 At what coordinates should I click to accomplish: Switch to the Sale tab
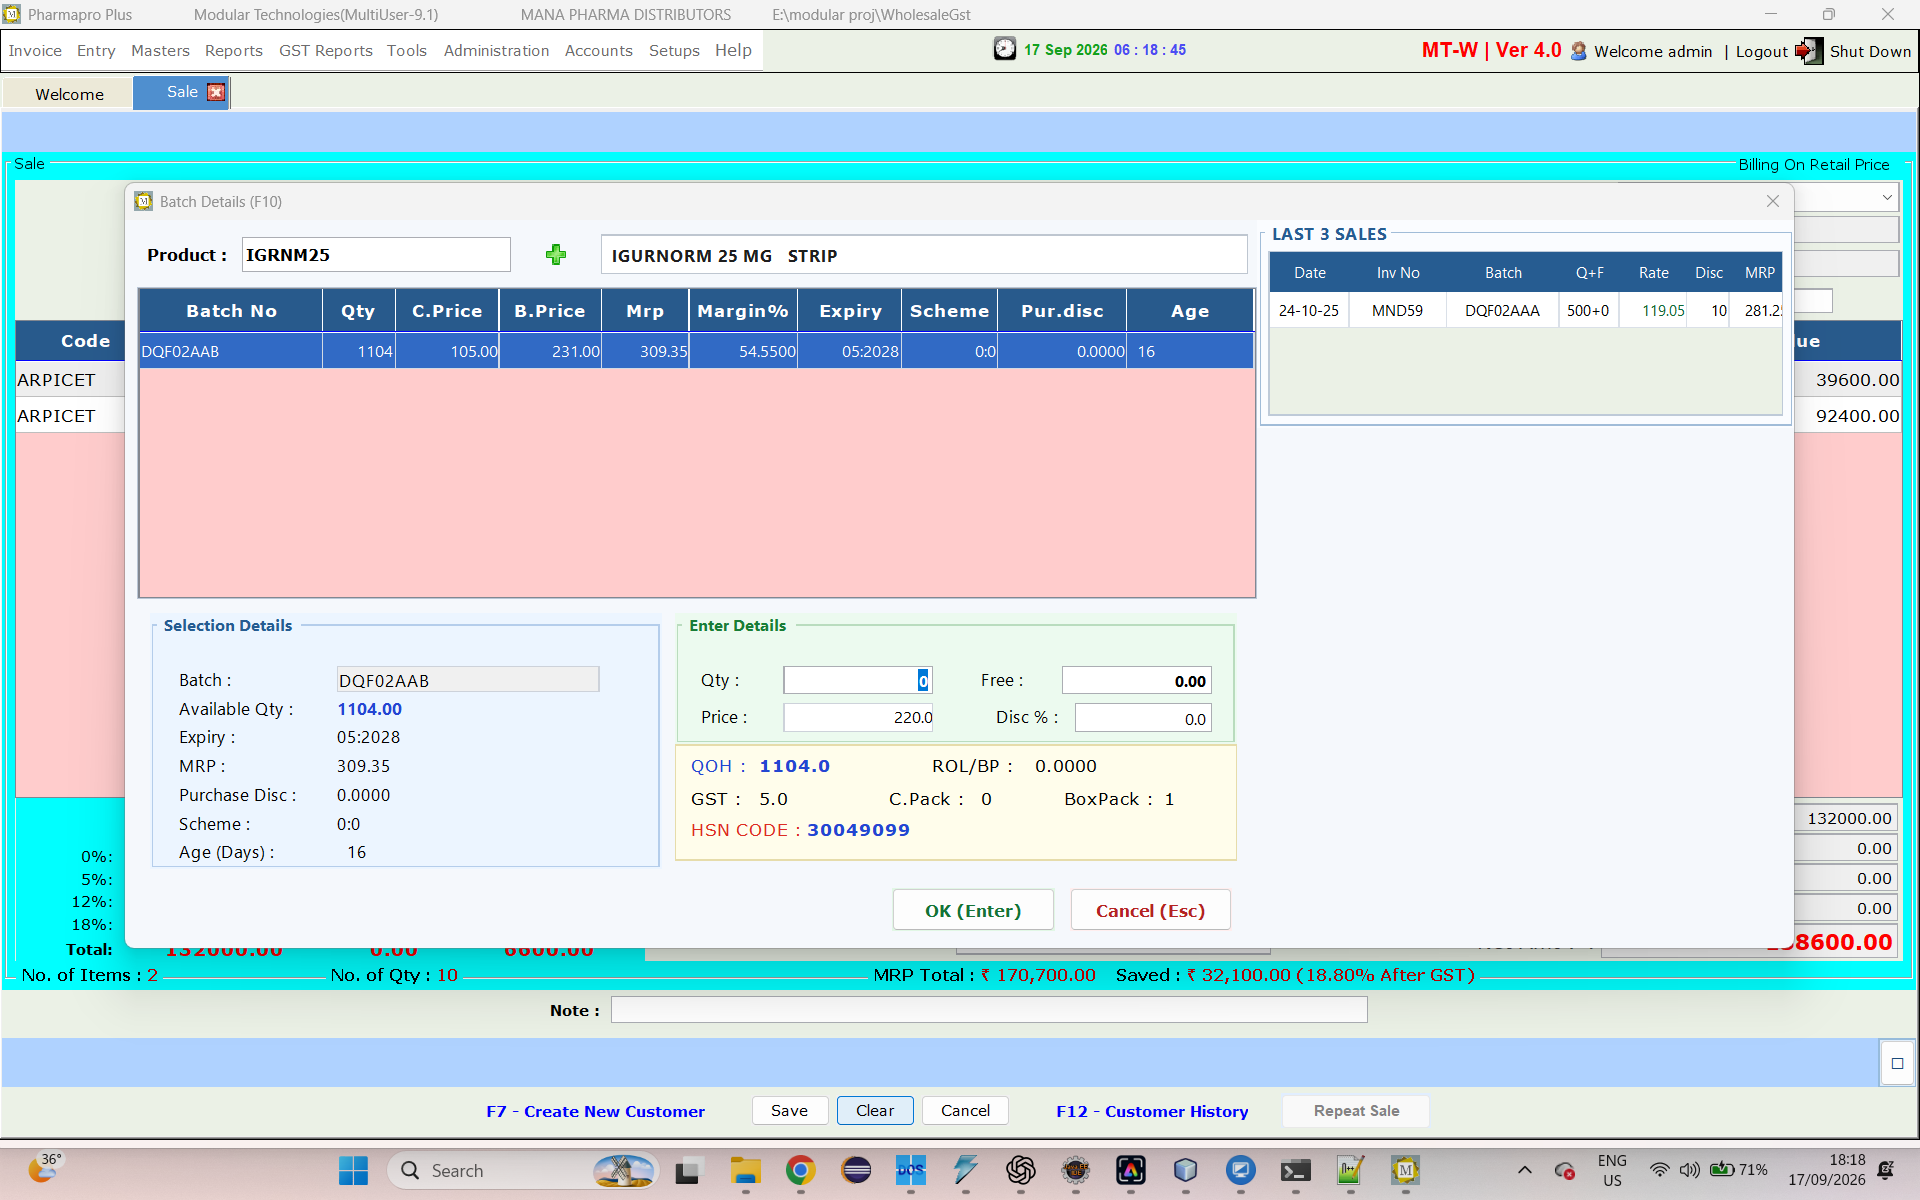click(182, 92)
